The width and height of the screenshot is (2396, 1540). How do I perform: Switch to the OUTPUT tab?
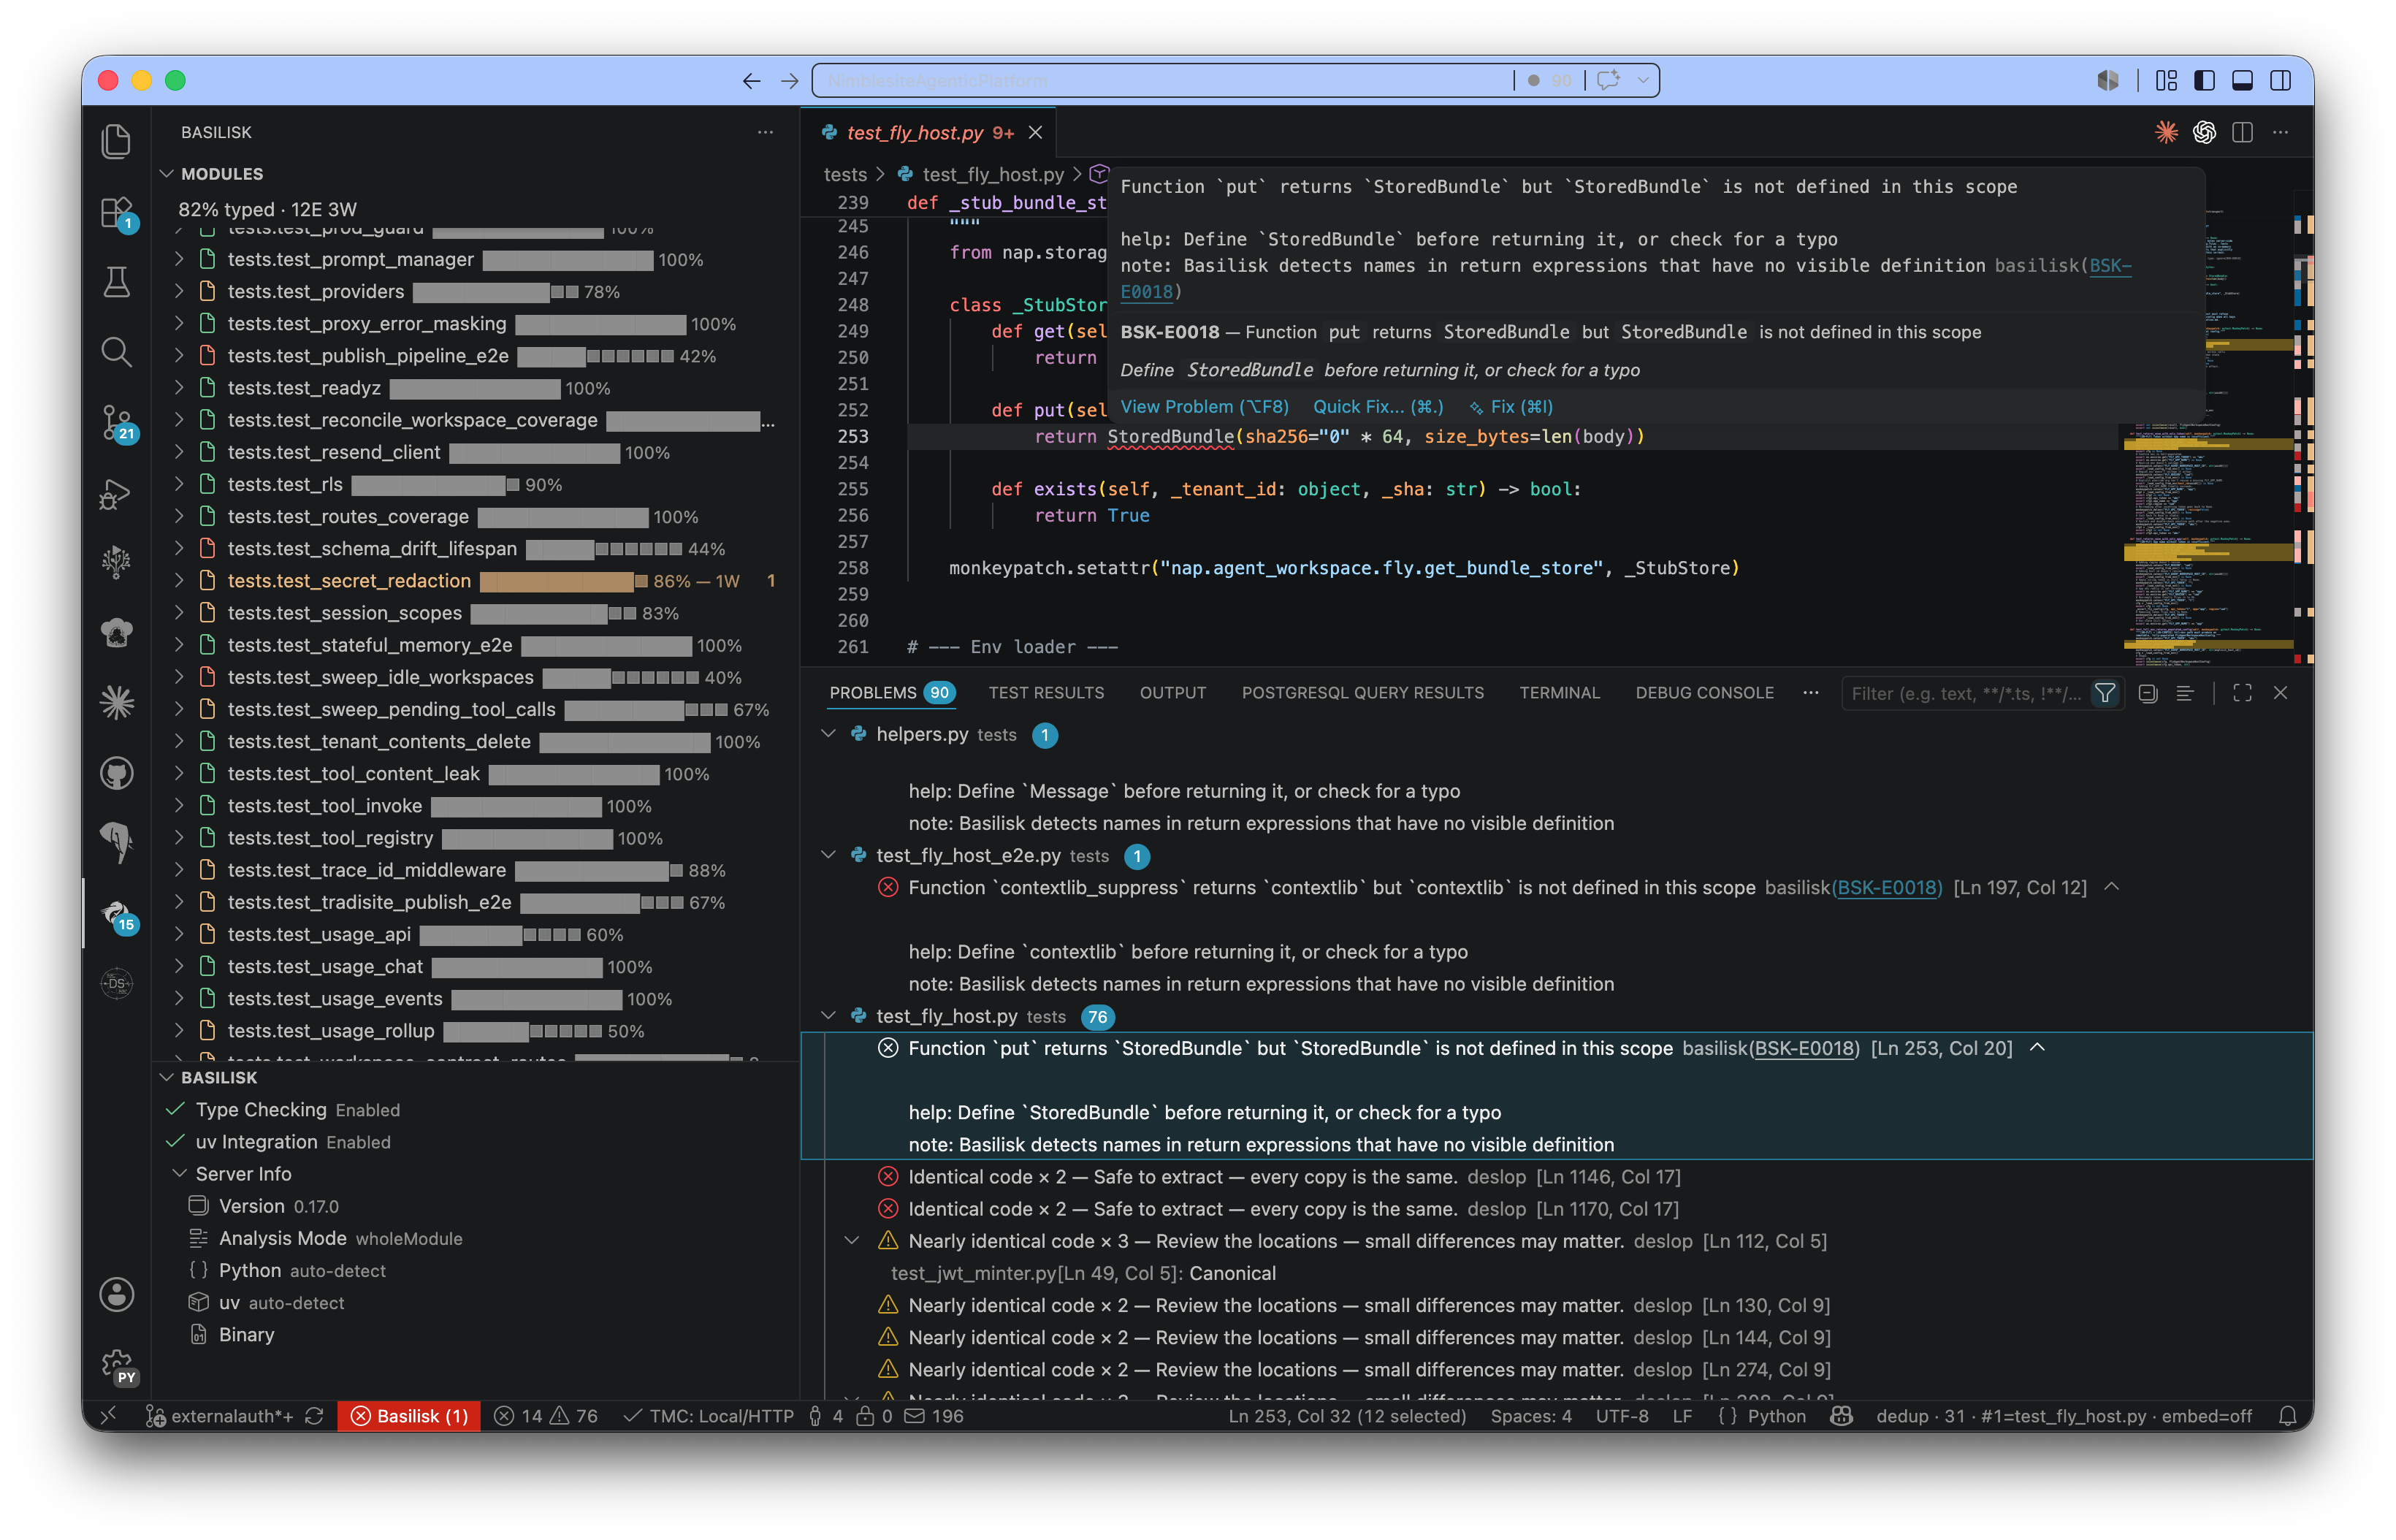[x=1173, y=693]
